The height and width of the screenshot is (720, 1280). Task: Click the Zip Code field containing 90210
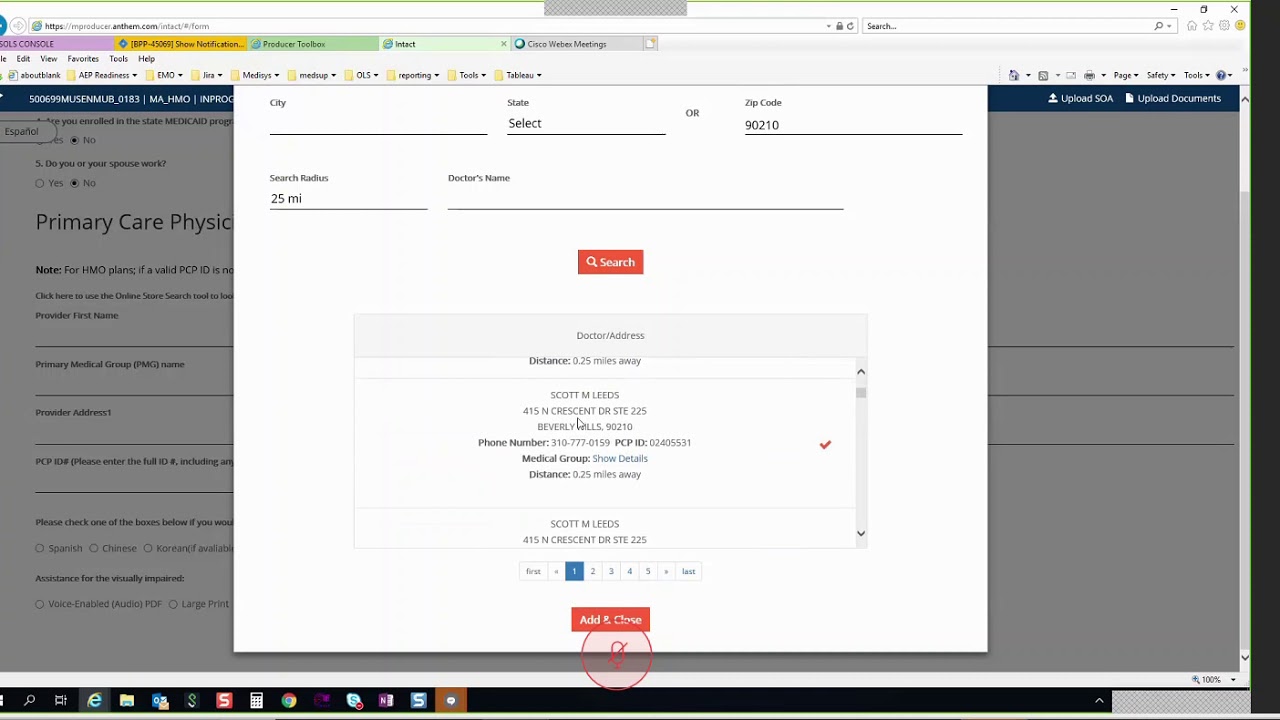853,125
